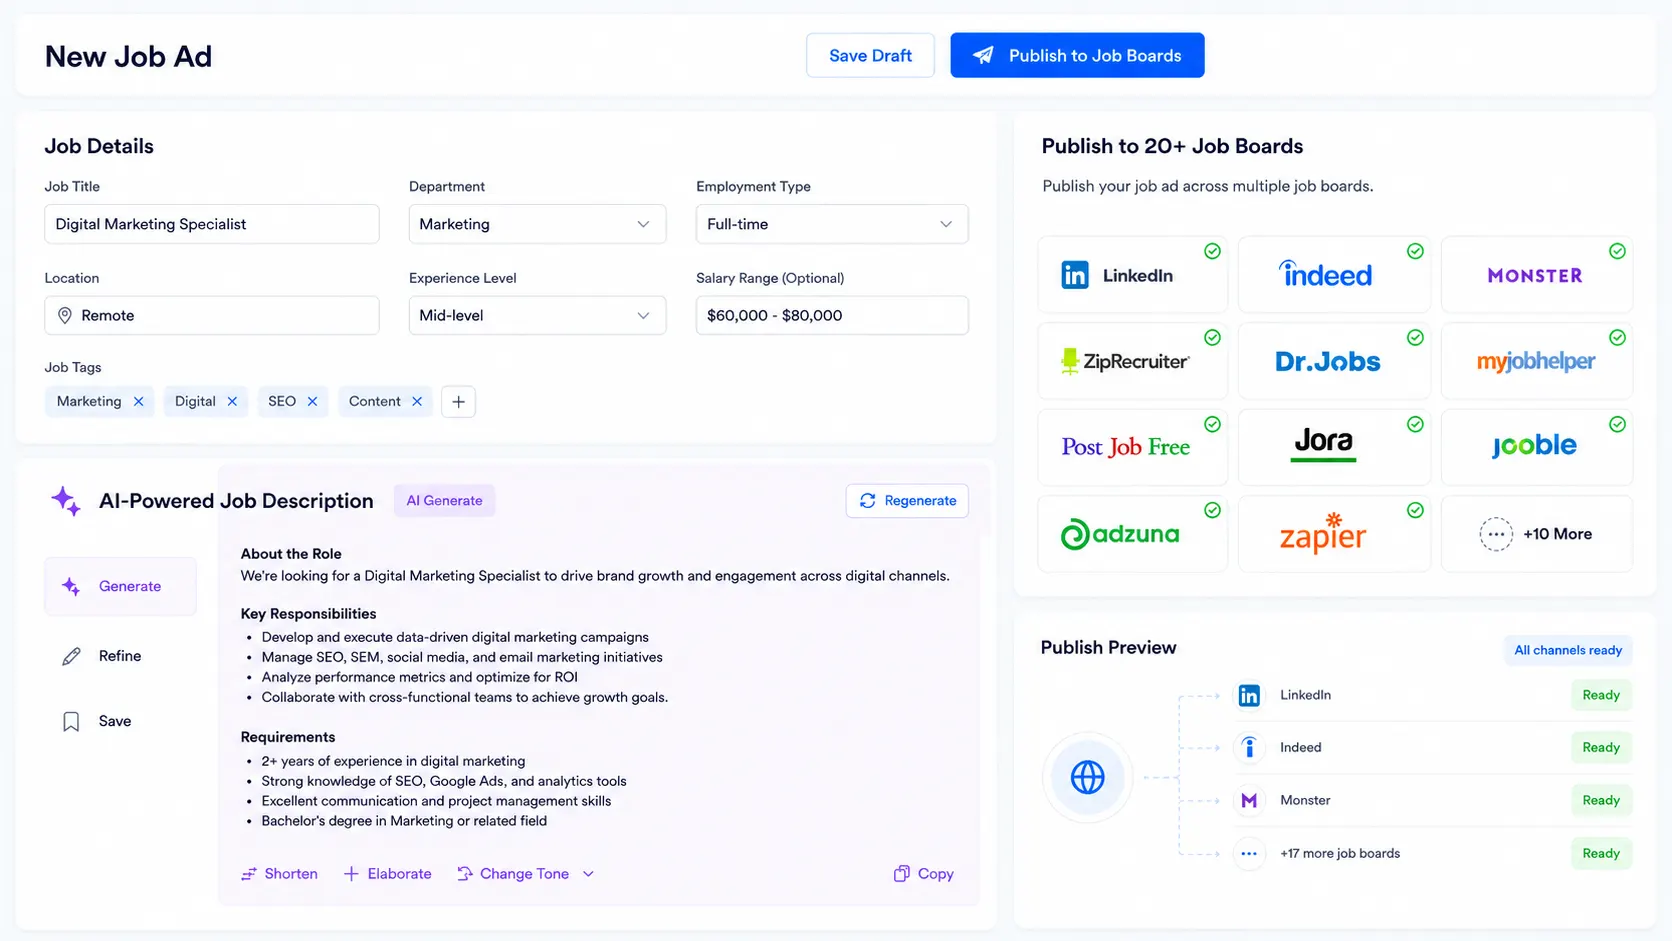
Task: Remove the Content job tag
Action: [x=417, y=401]
